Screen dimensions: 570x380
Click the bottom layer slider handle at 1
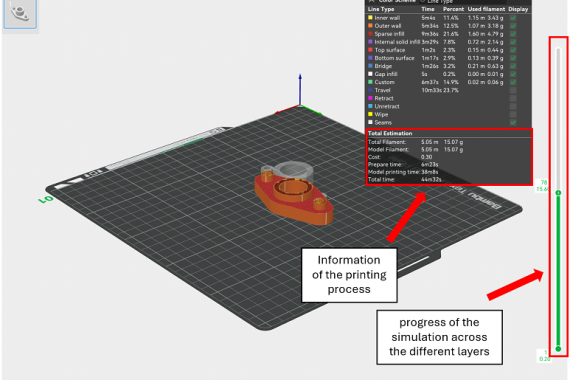[x=558, y=349]
